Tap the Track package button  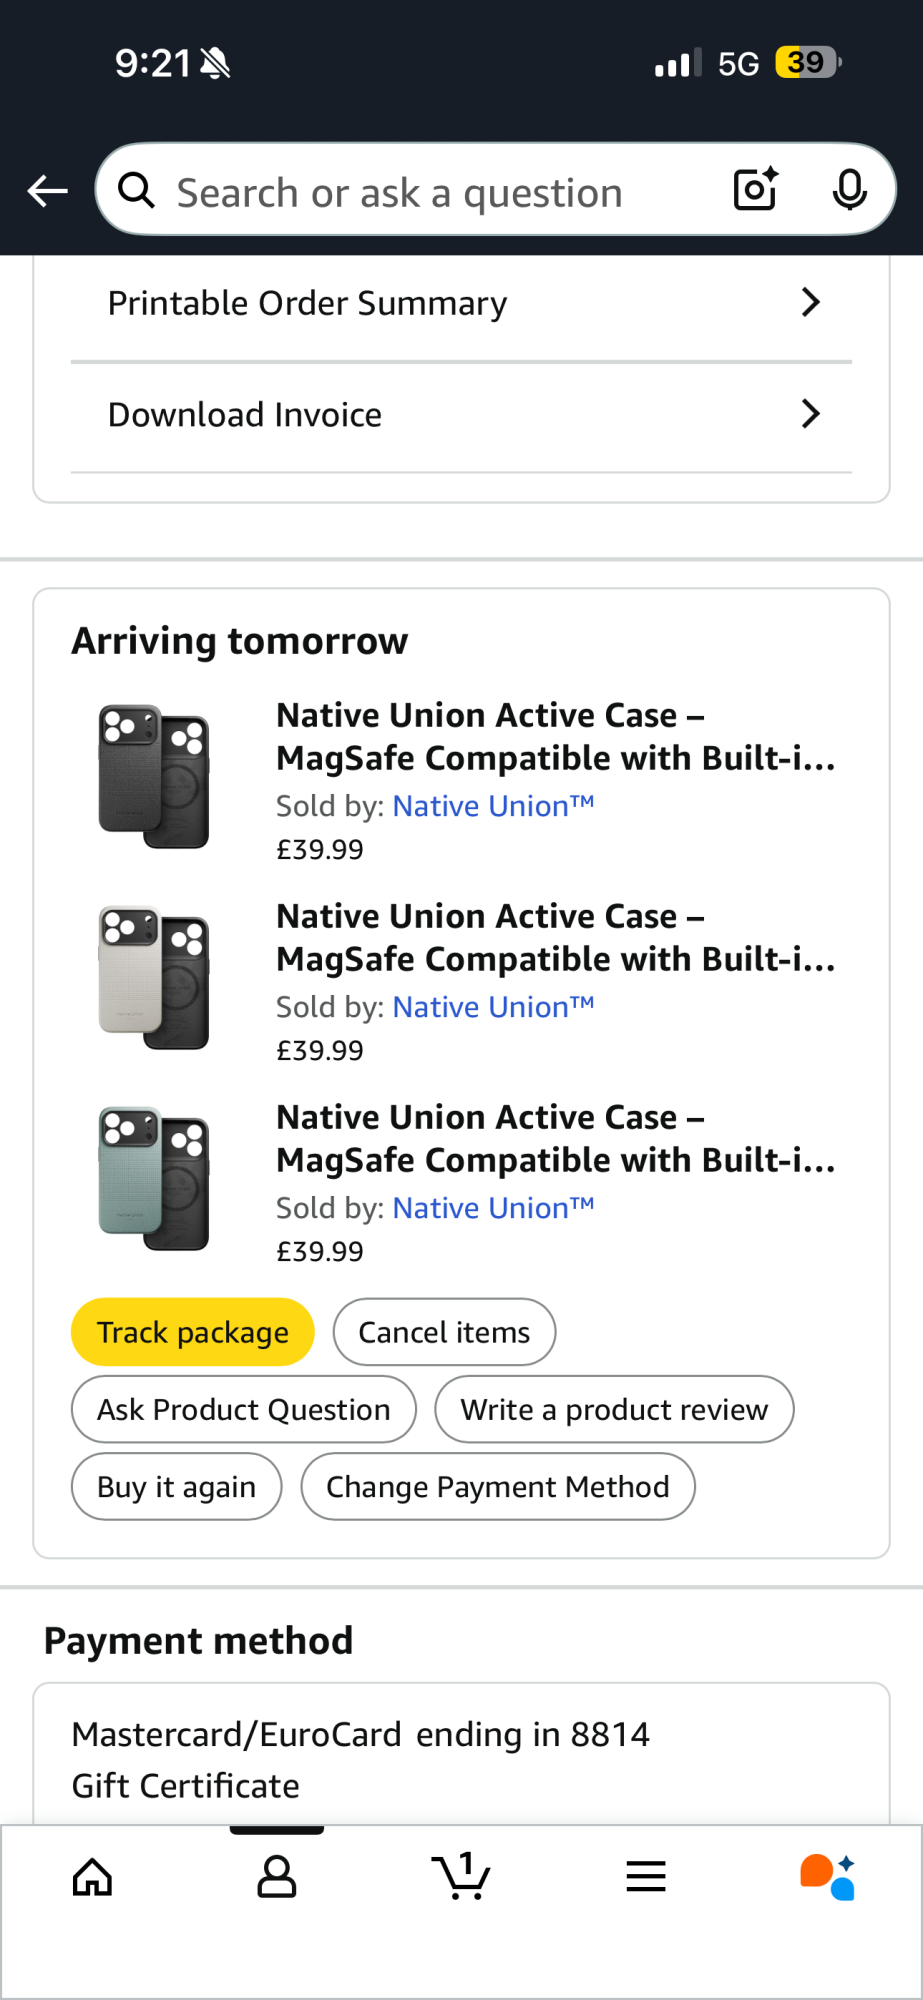click(193, 1332)
